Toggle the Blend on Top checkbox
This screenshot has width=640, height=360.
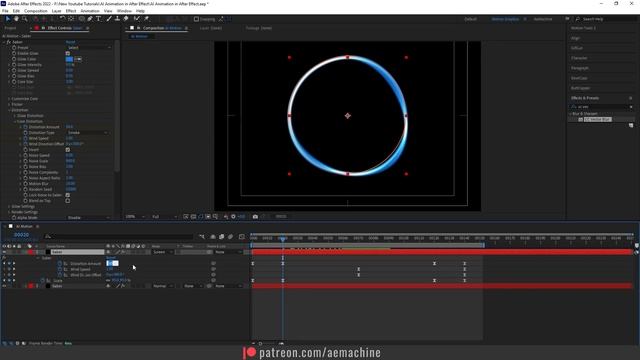tap(68, 201)
